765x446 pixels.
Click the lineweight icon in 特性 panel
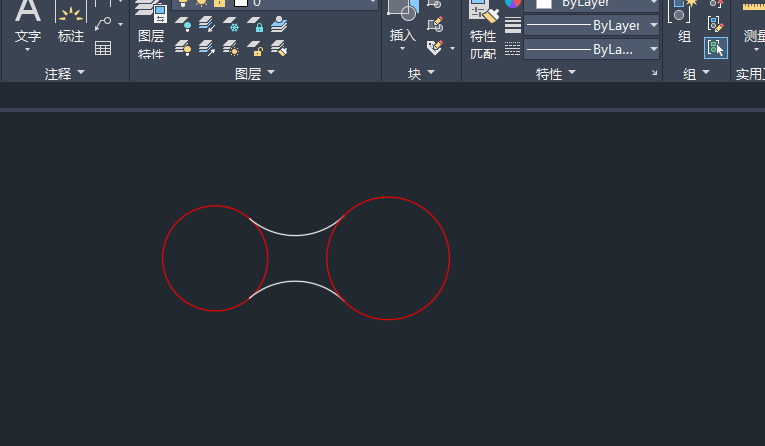513,25
